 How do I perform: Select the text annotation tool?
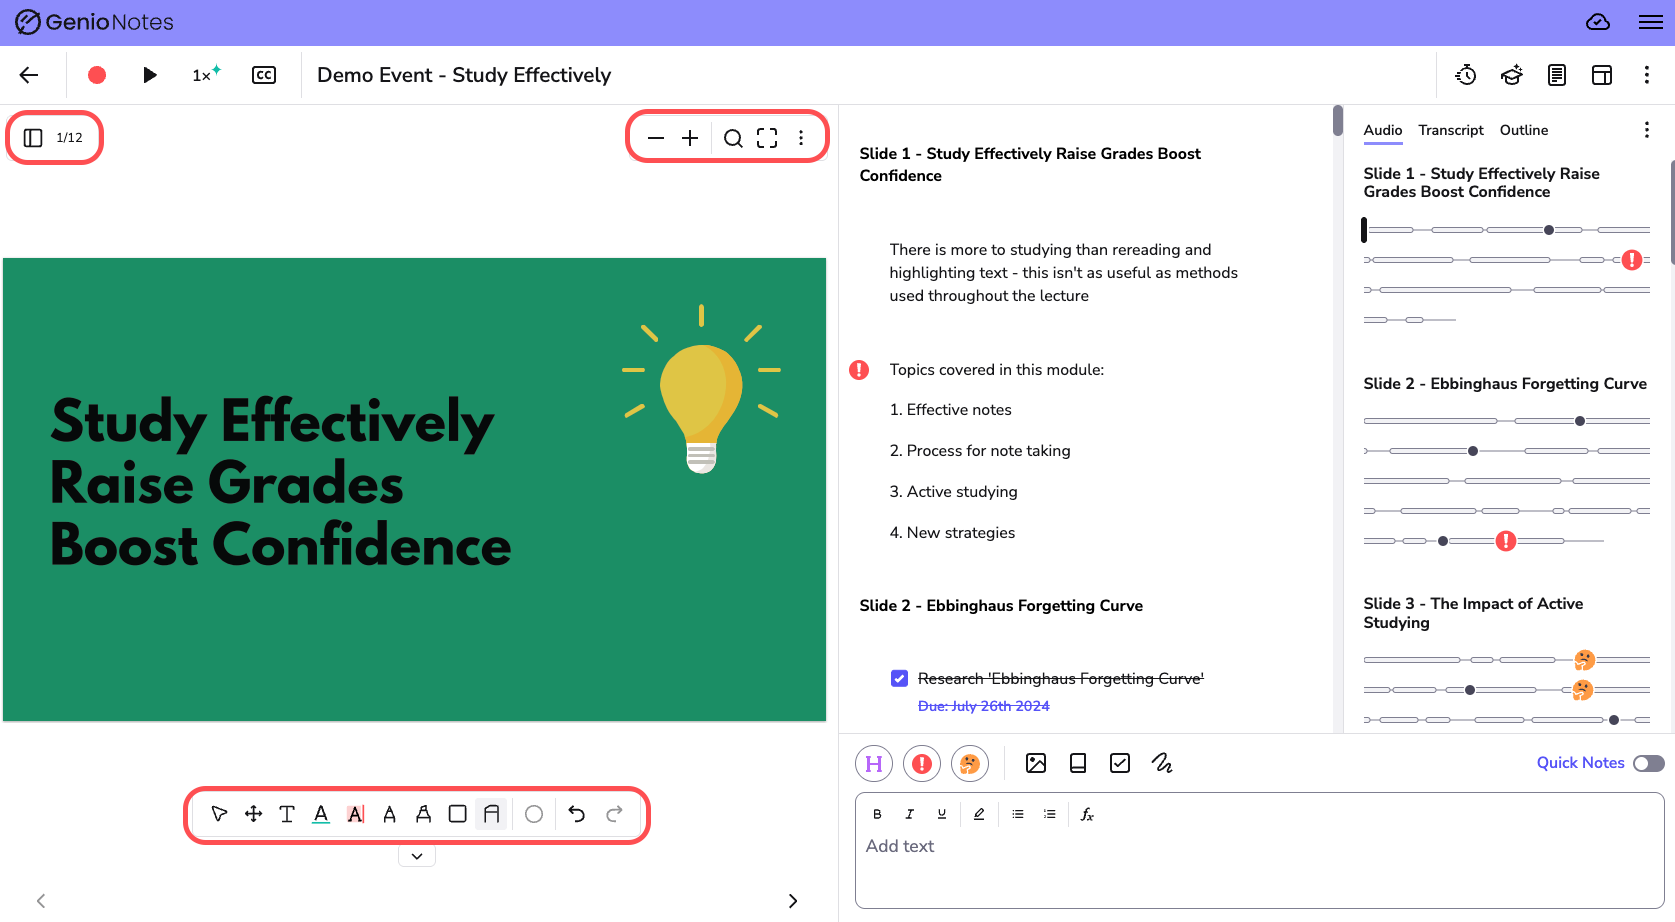pyautogui.click(x=287, y=814)
